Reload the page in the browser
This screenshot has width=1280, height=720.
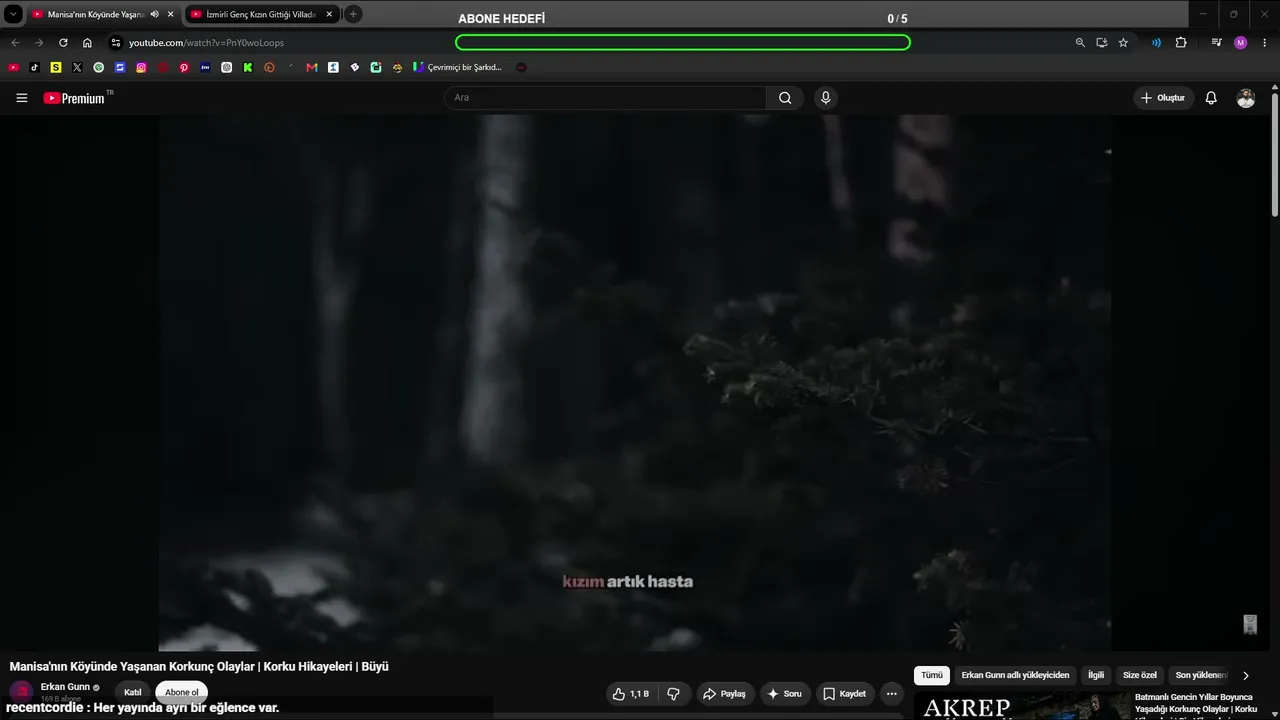click(x=63, y=43)
